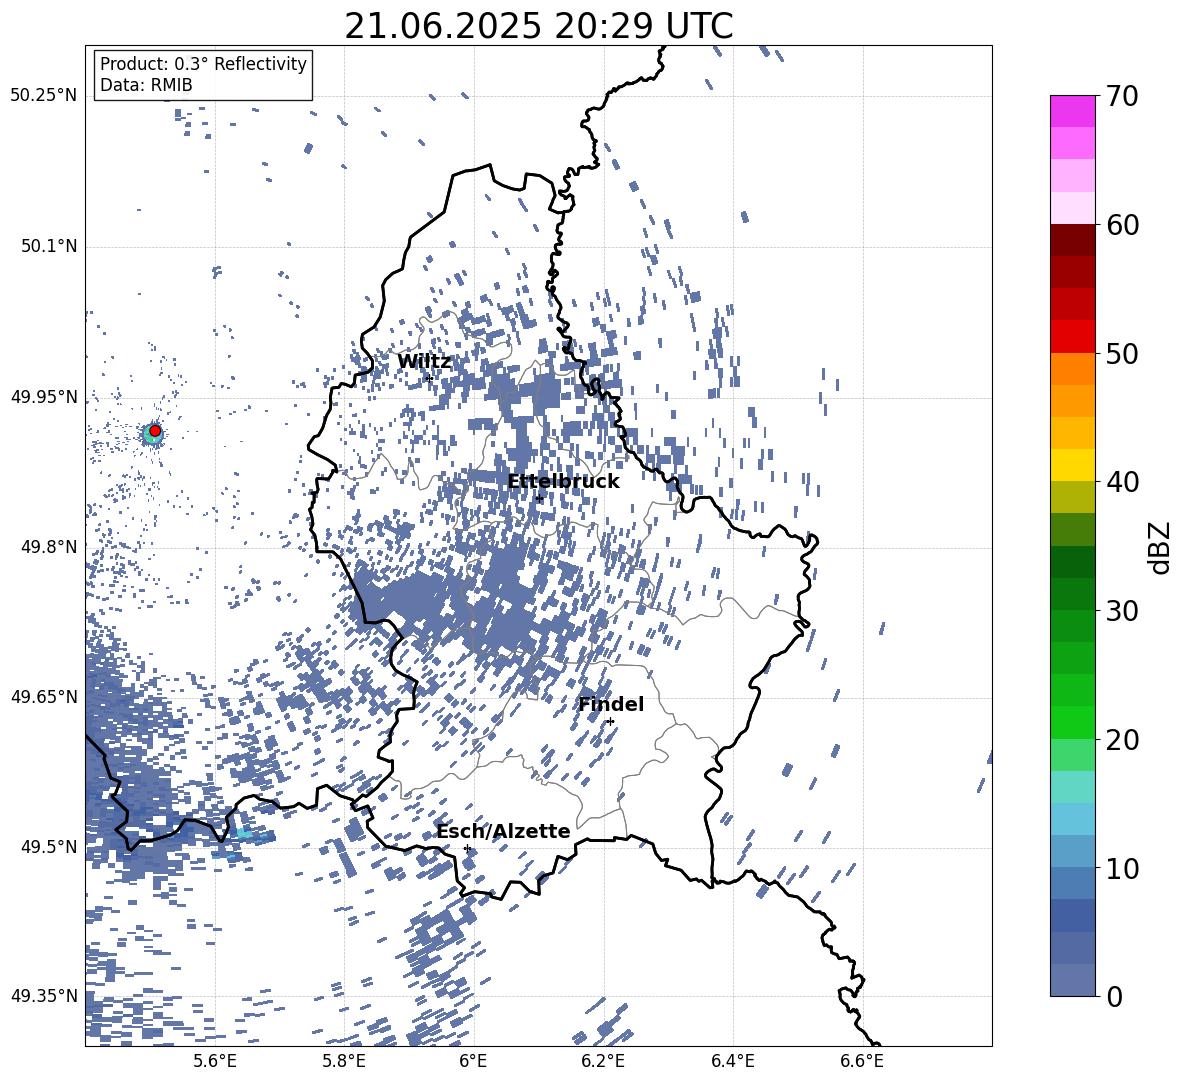Click the Wiltz cross marker

coord(429,378)
